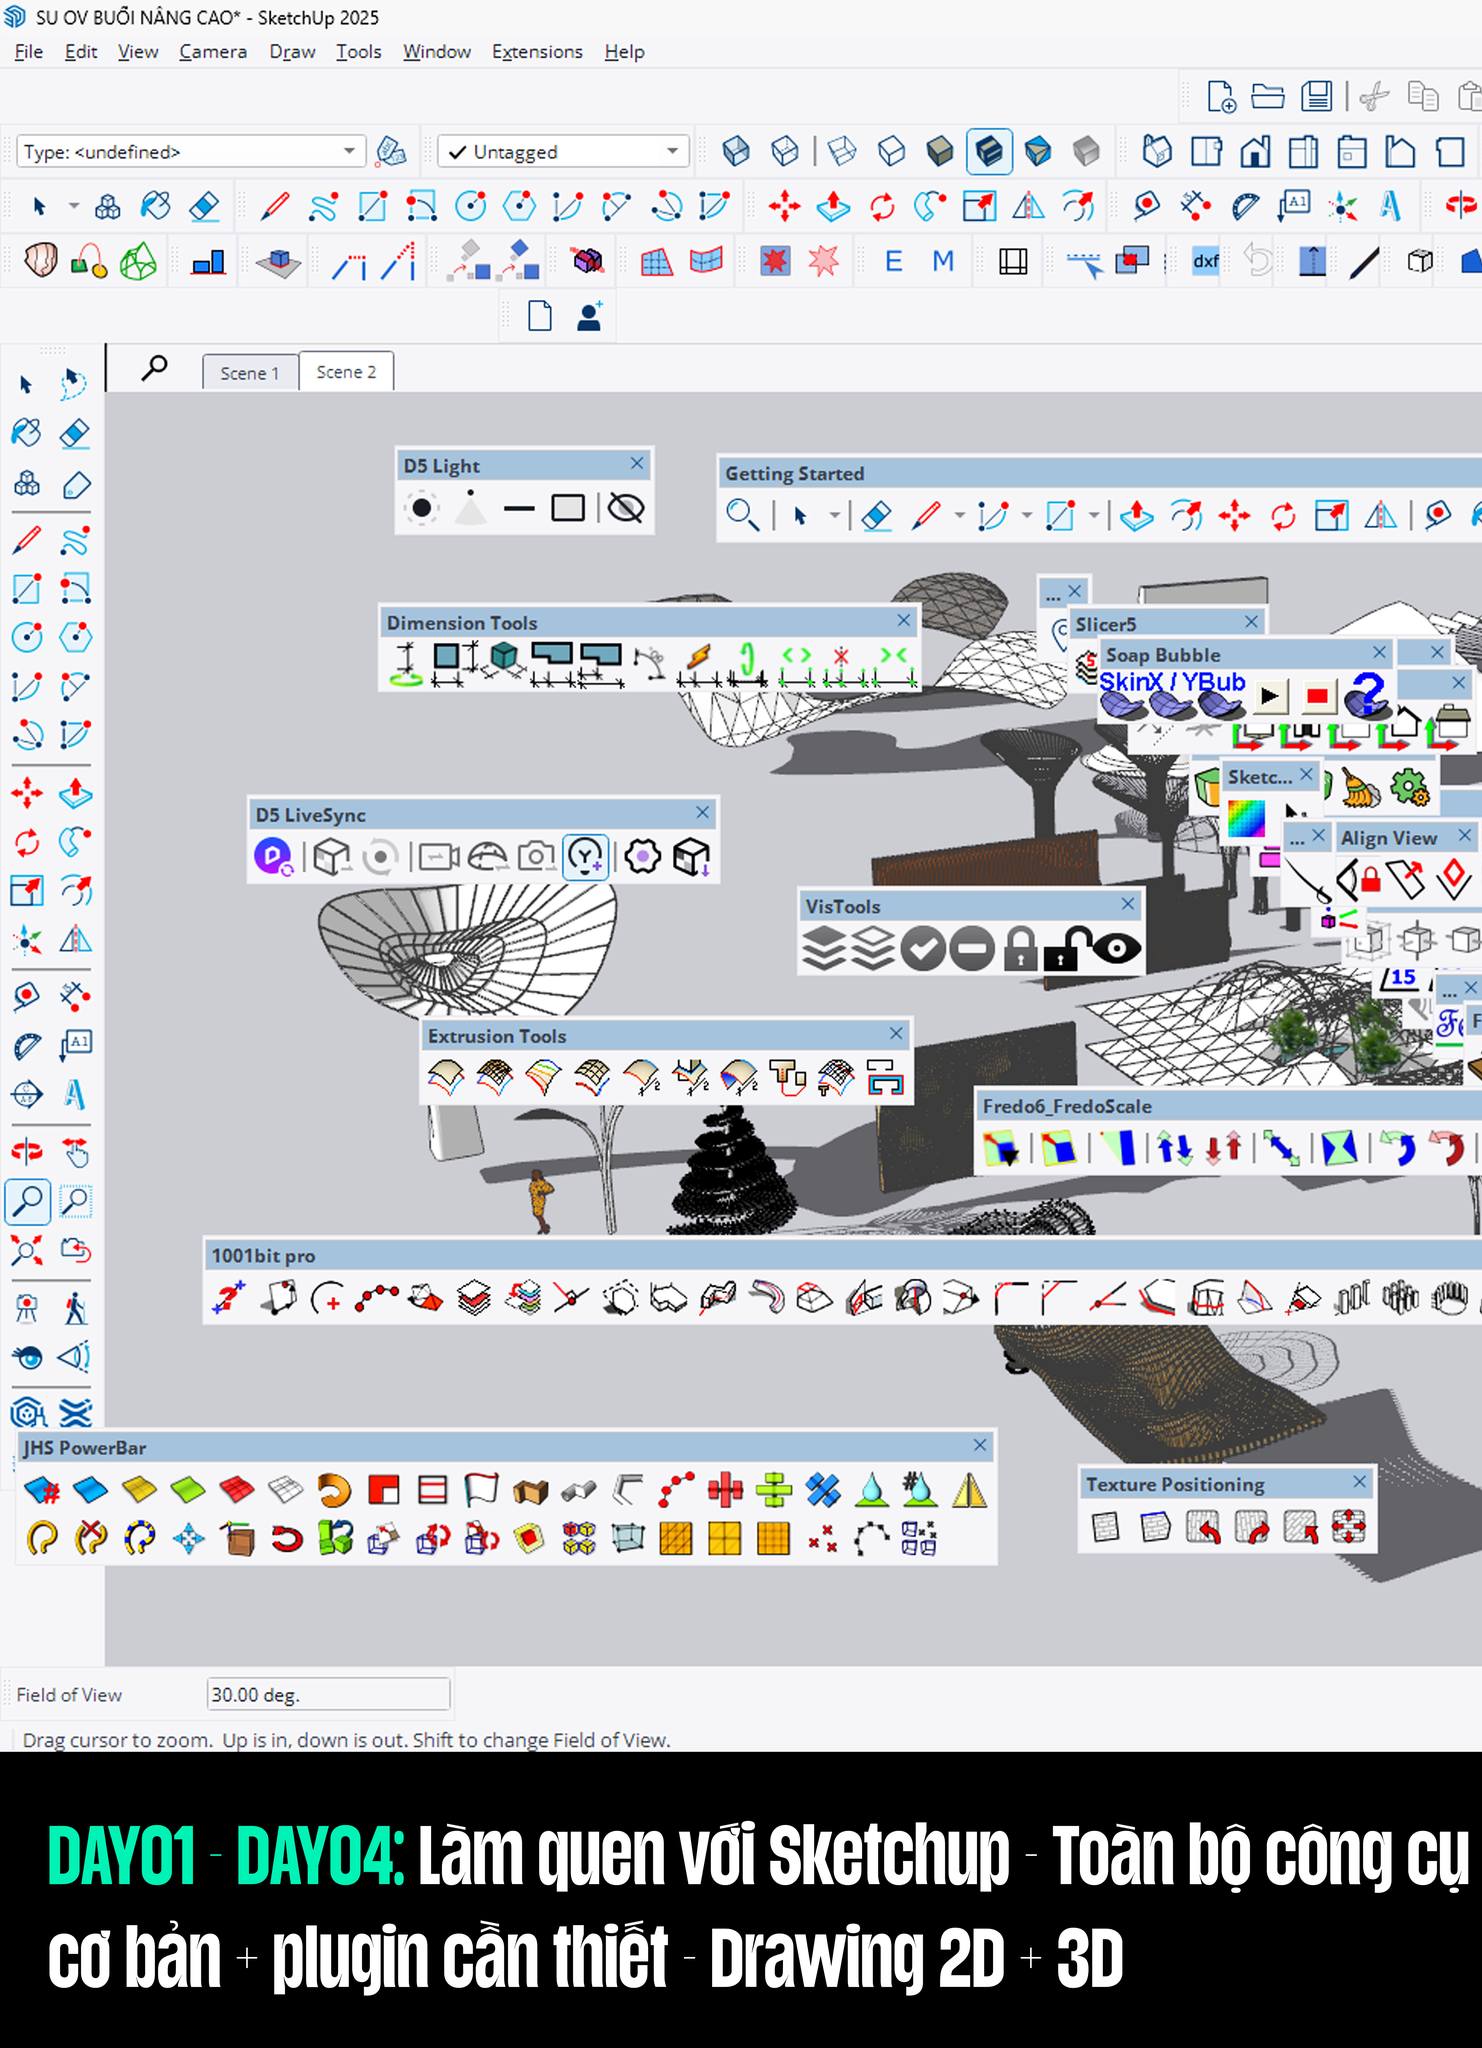Click the M button in toolbar
Viewport: 1482px width, 2048px height.
click(x=943, y=262)
